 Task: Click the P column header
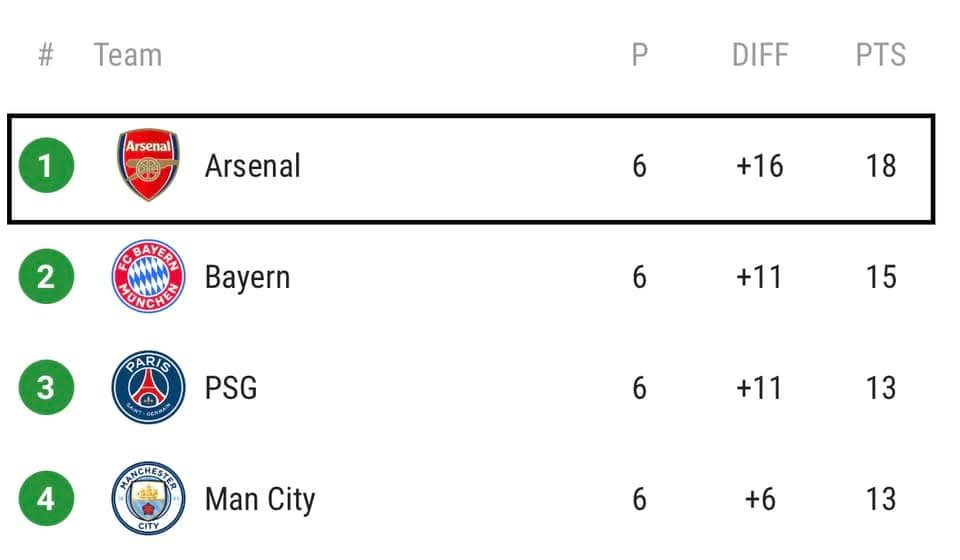[640, 55]
